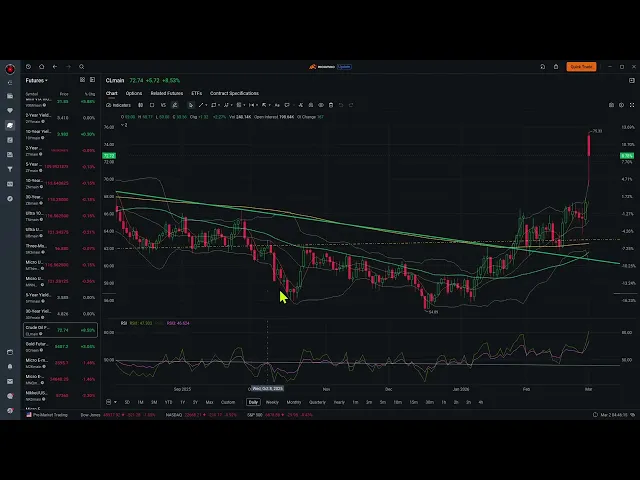Expand the range measure dropdown arrow
640x480 pixels.
(257, 105)
